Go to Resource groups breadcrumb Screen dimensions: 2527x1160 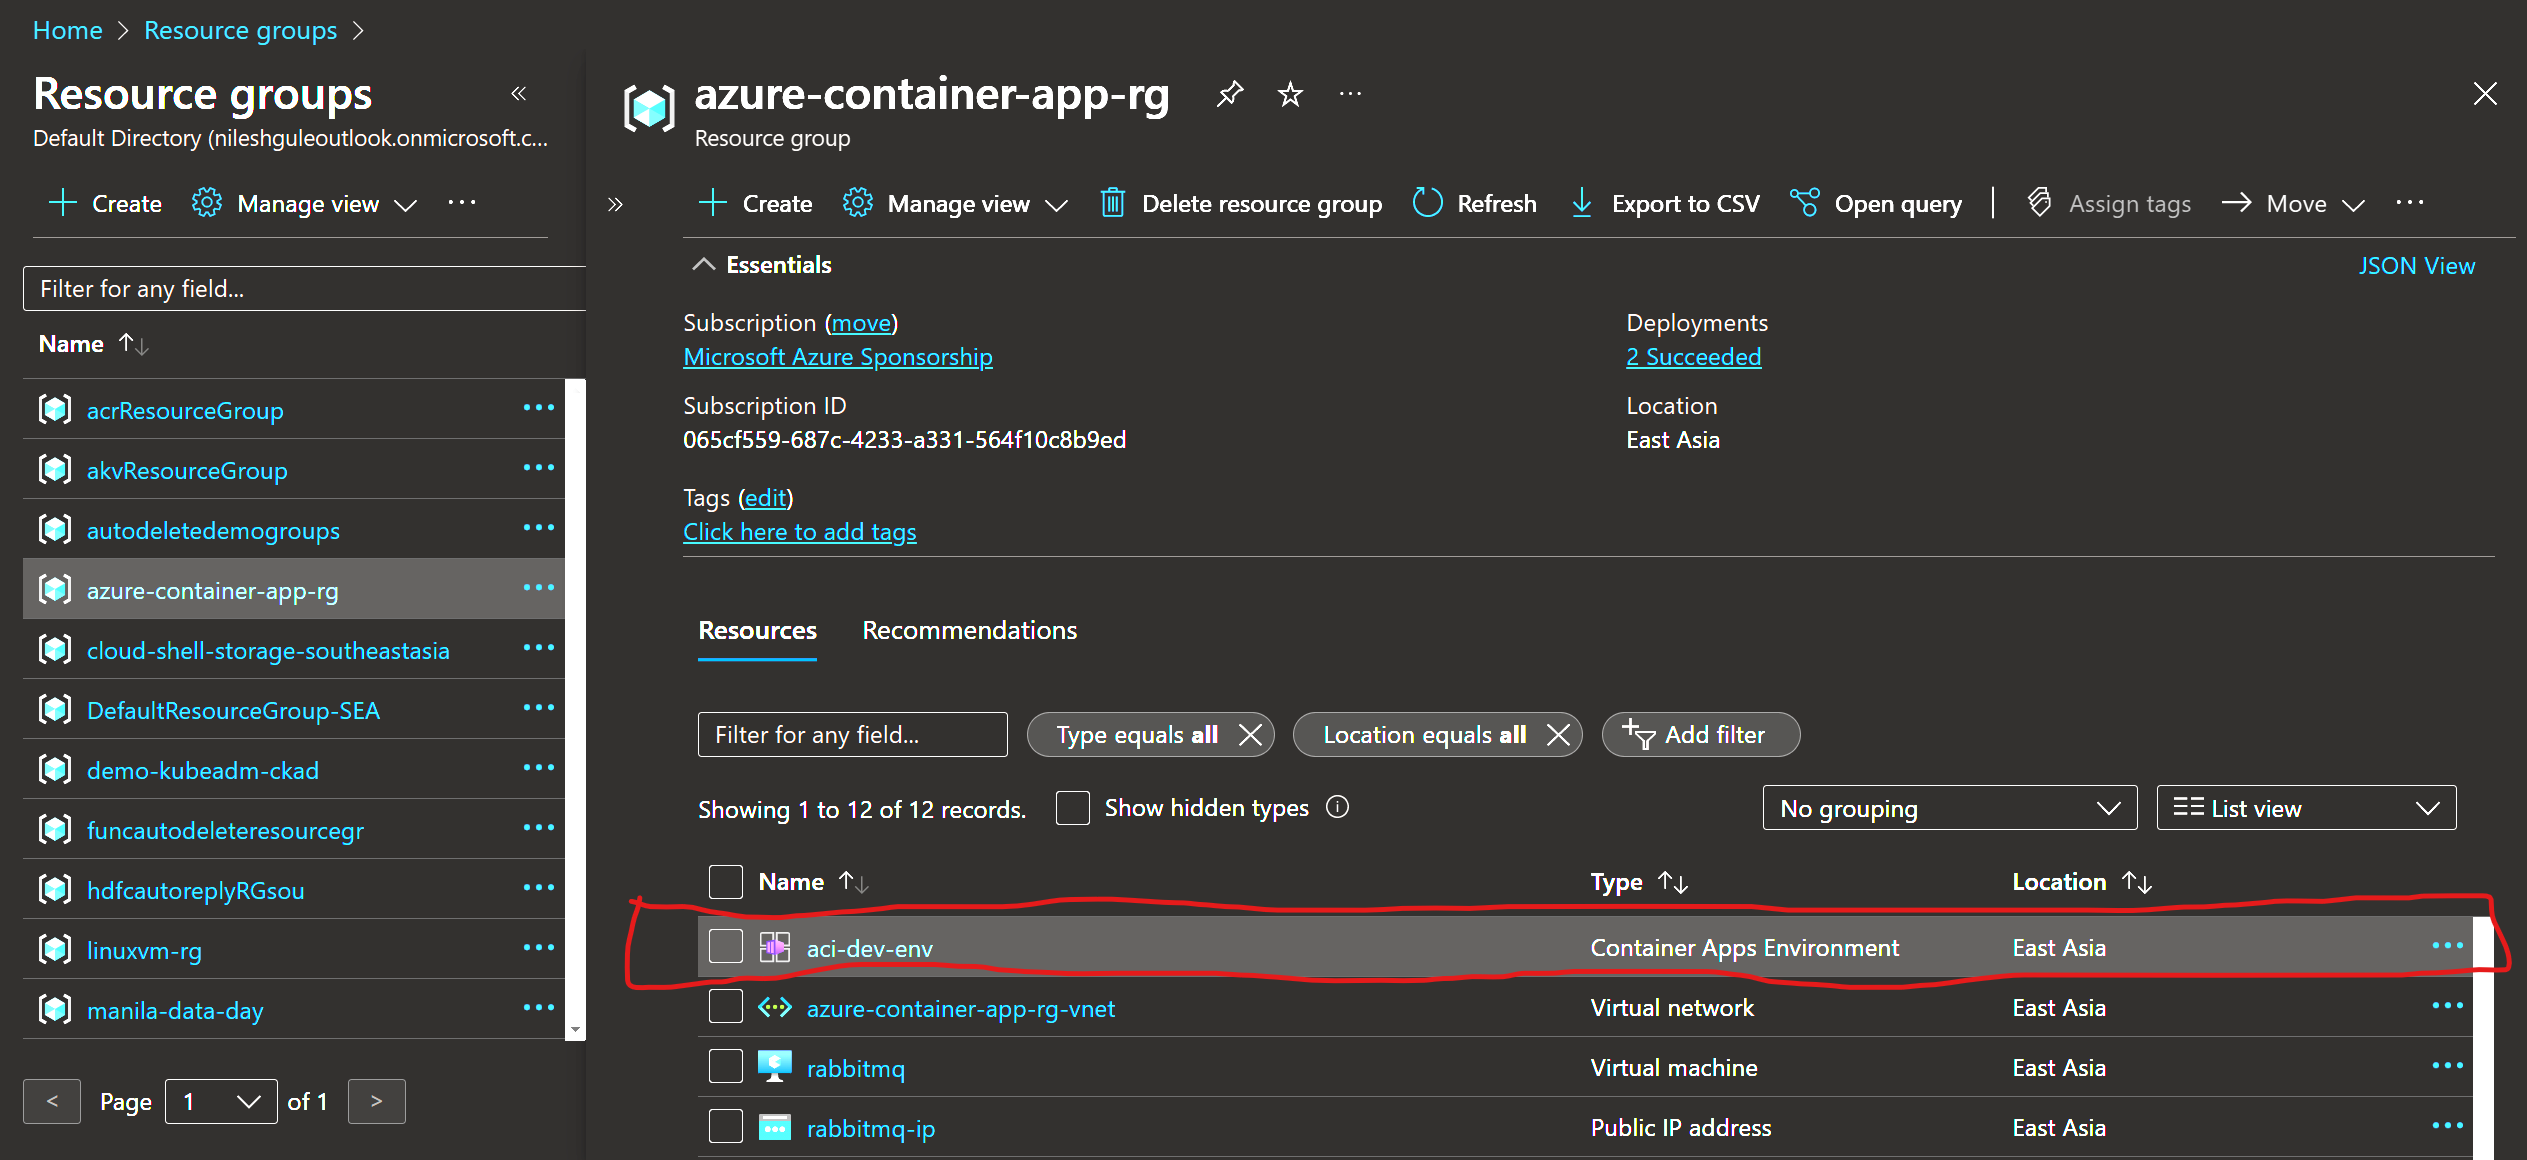[x=240, y=31]
